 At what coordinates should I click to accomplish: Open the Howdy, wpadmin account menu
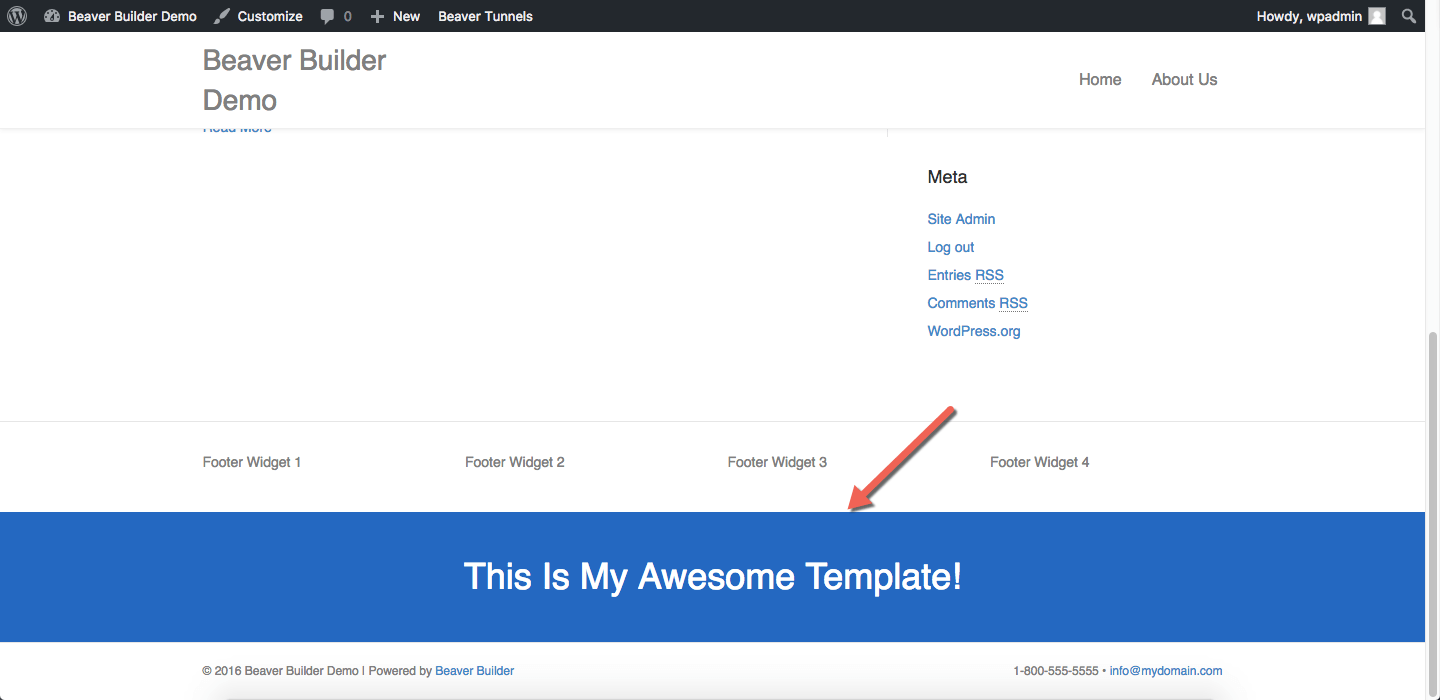1311,15
